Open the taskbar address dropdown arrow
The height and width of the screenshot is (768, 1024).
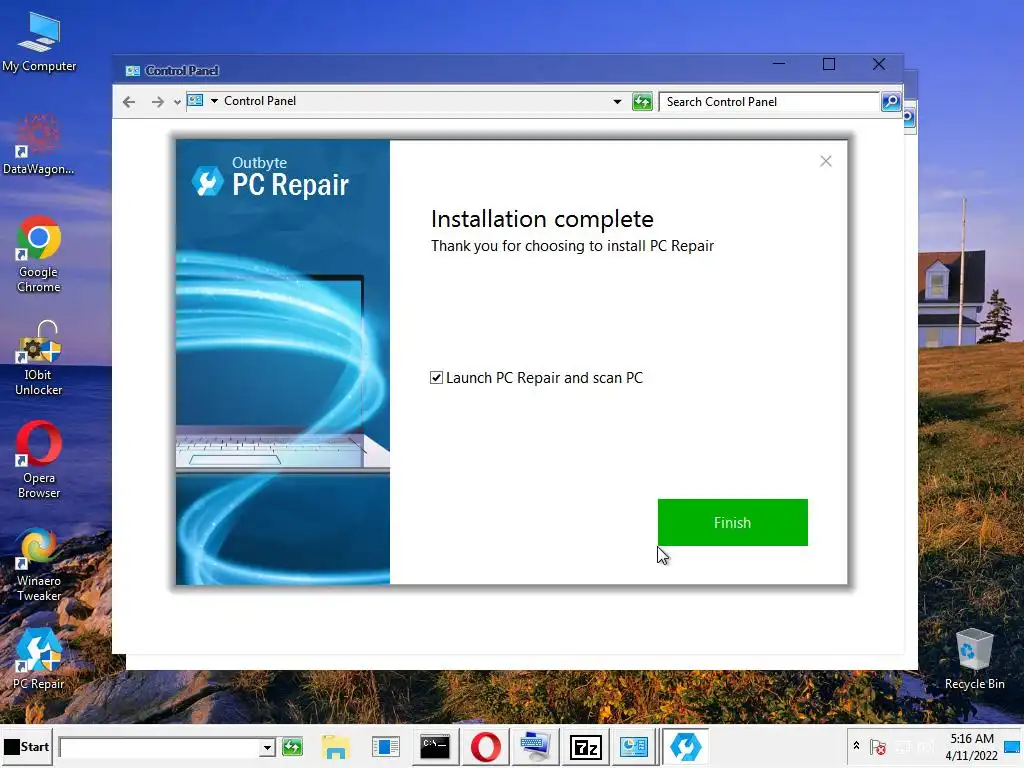tap(267, 747)
